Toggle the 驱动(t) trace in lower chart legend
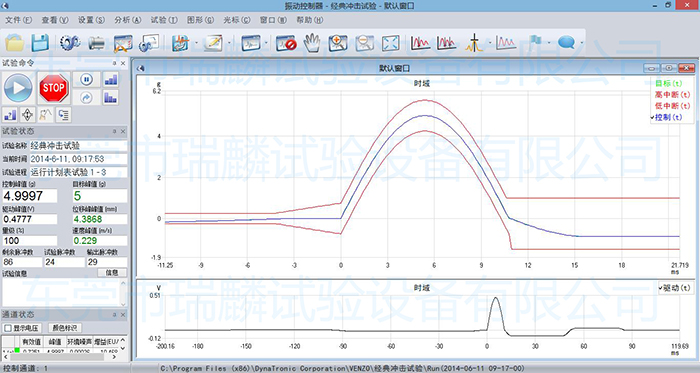This screenshot has width=700, height=373. pyautogui.click(x=675, y=288)
